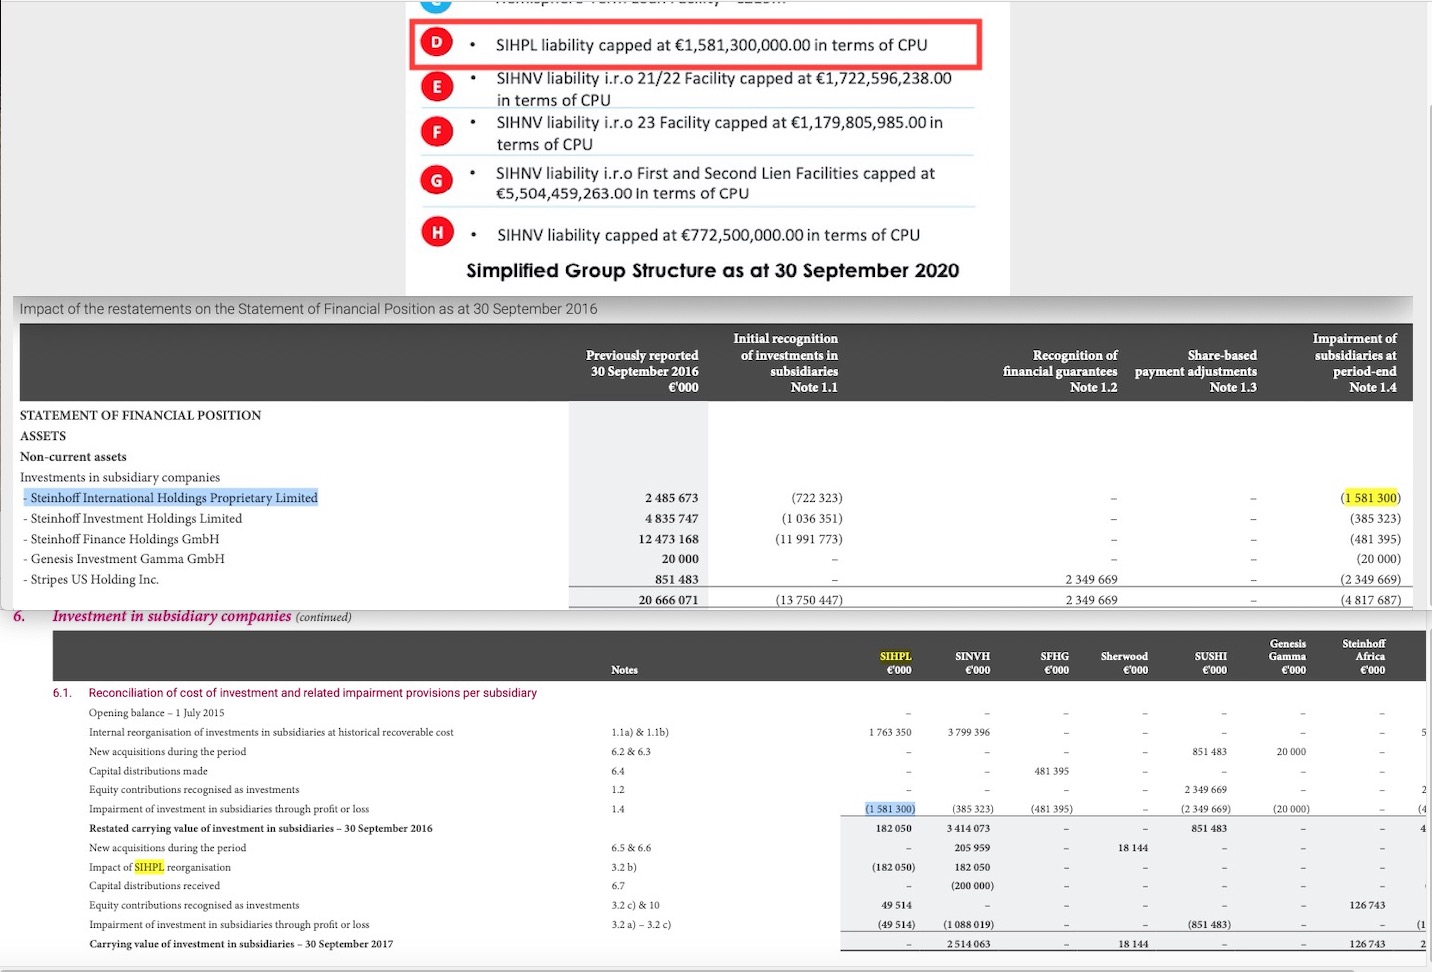Select circle marker H for SIHNV liability

coord(436,231)
